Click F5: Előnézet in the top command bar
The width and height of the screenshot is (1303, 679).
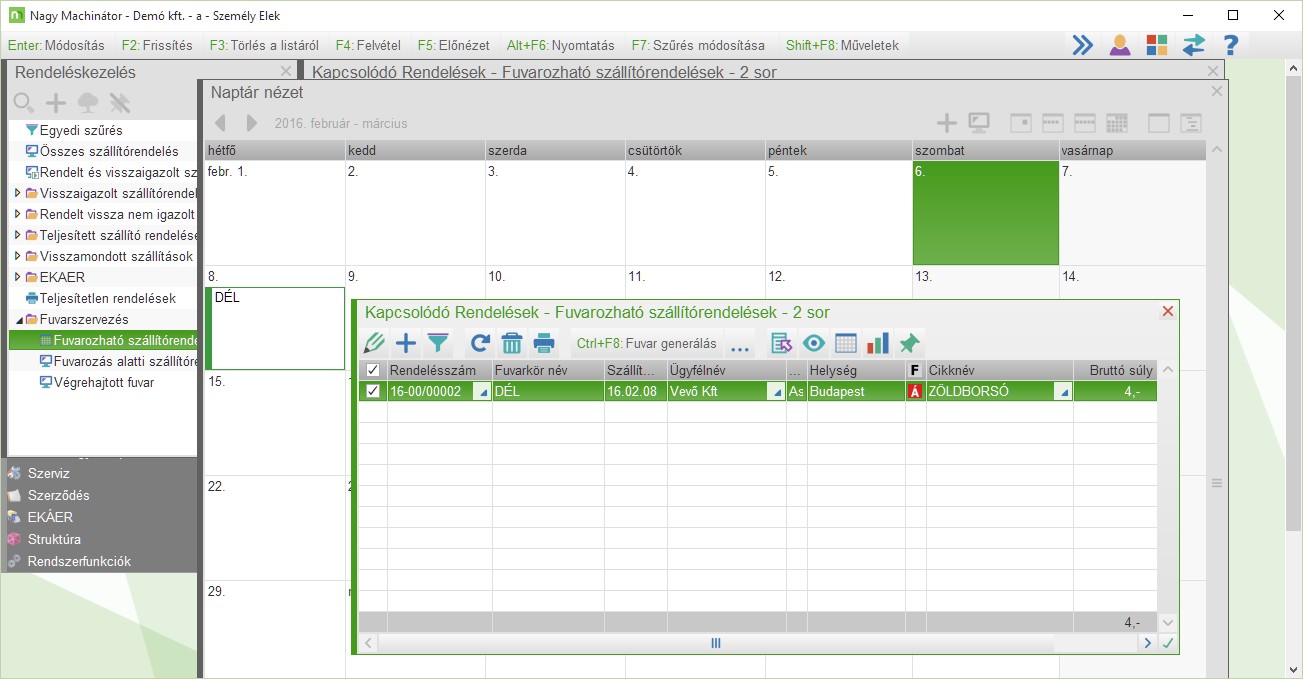453,45
